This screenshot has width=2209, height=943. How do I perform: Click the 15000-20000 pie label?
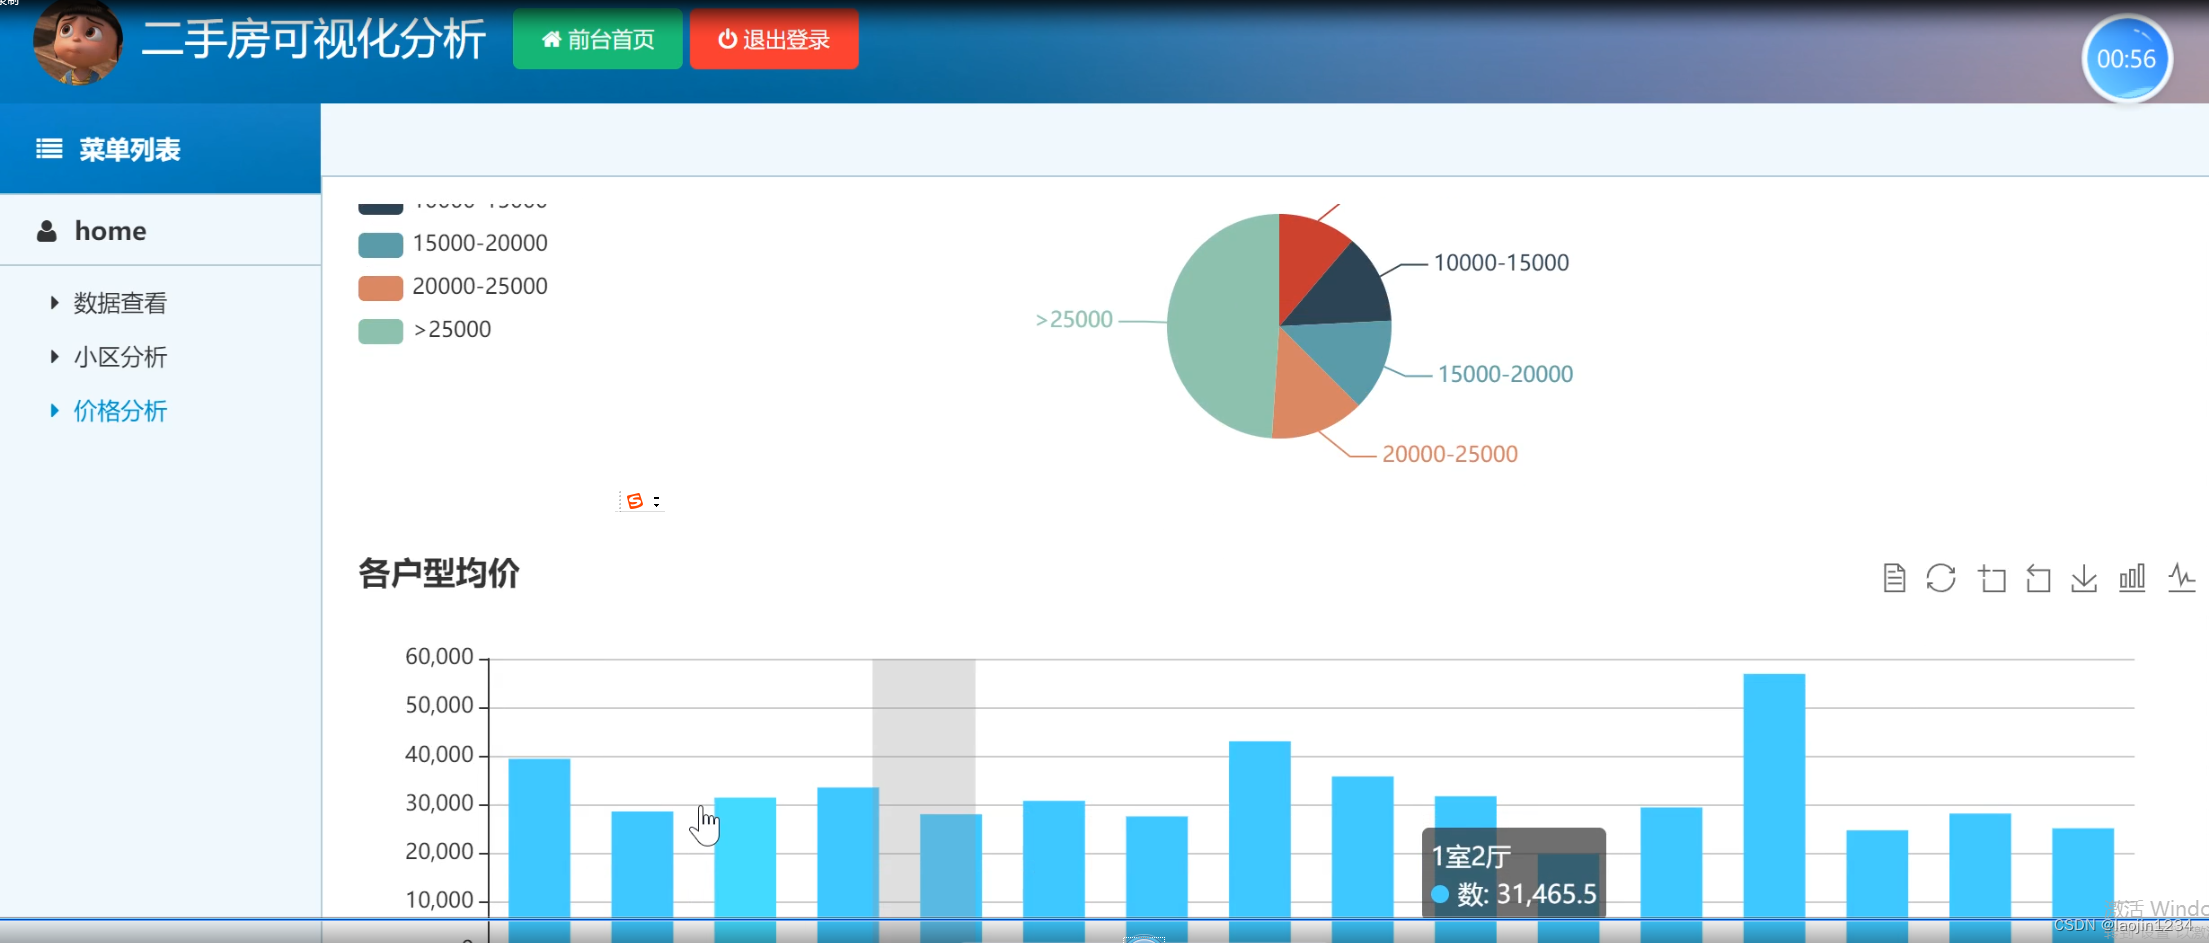[1505, 374]
